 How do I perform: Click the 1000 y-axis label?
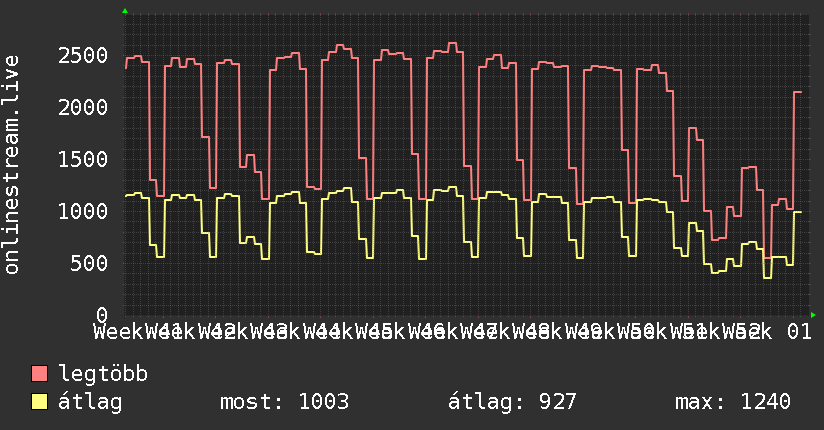[83, 212]
